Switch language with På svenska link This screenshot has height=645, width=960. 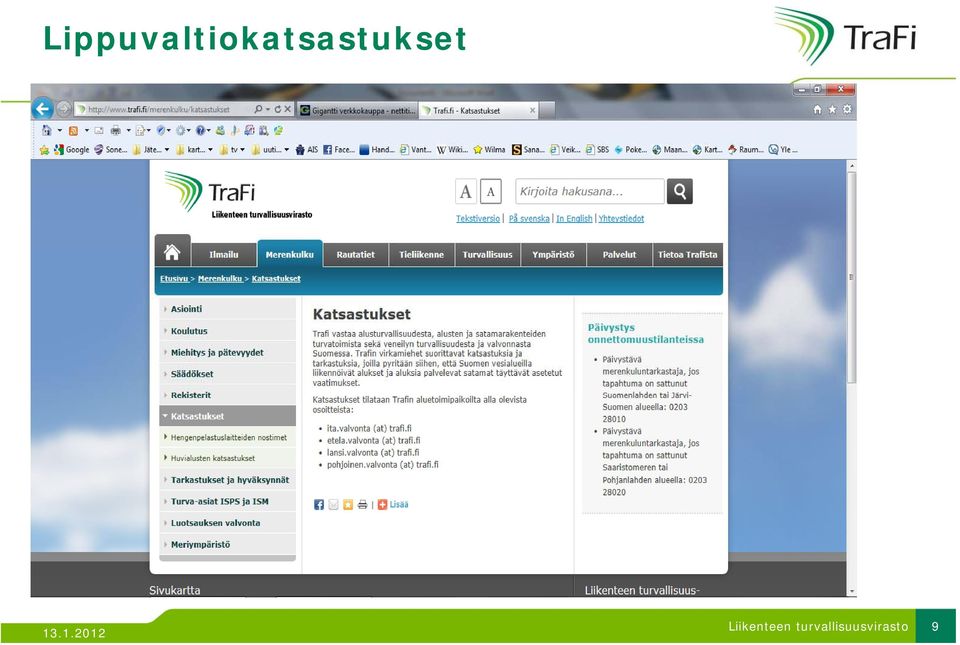point(529,218)
